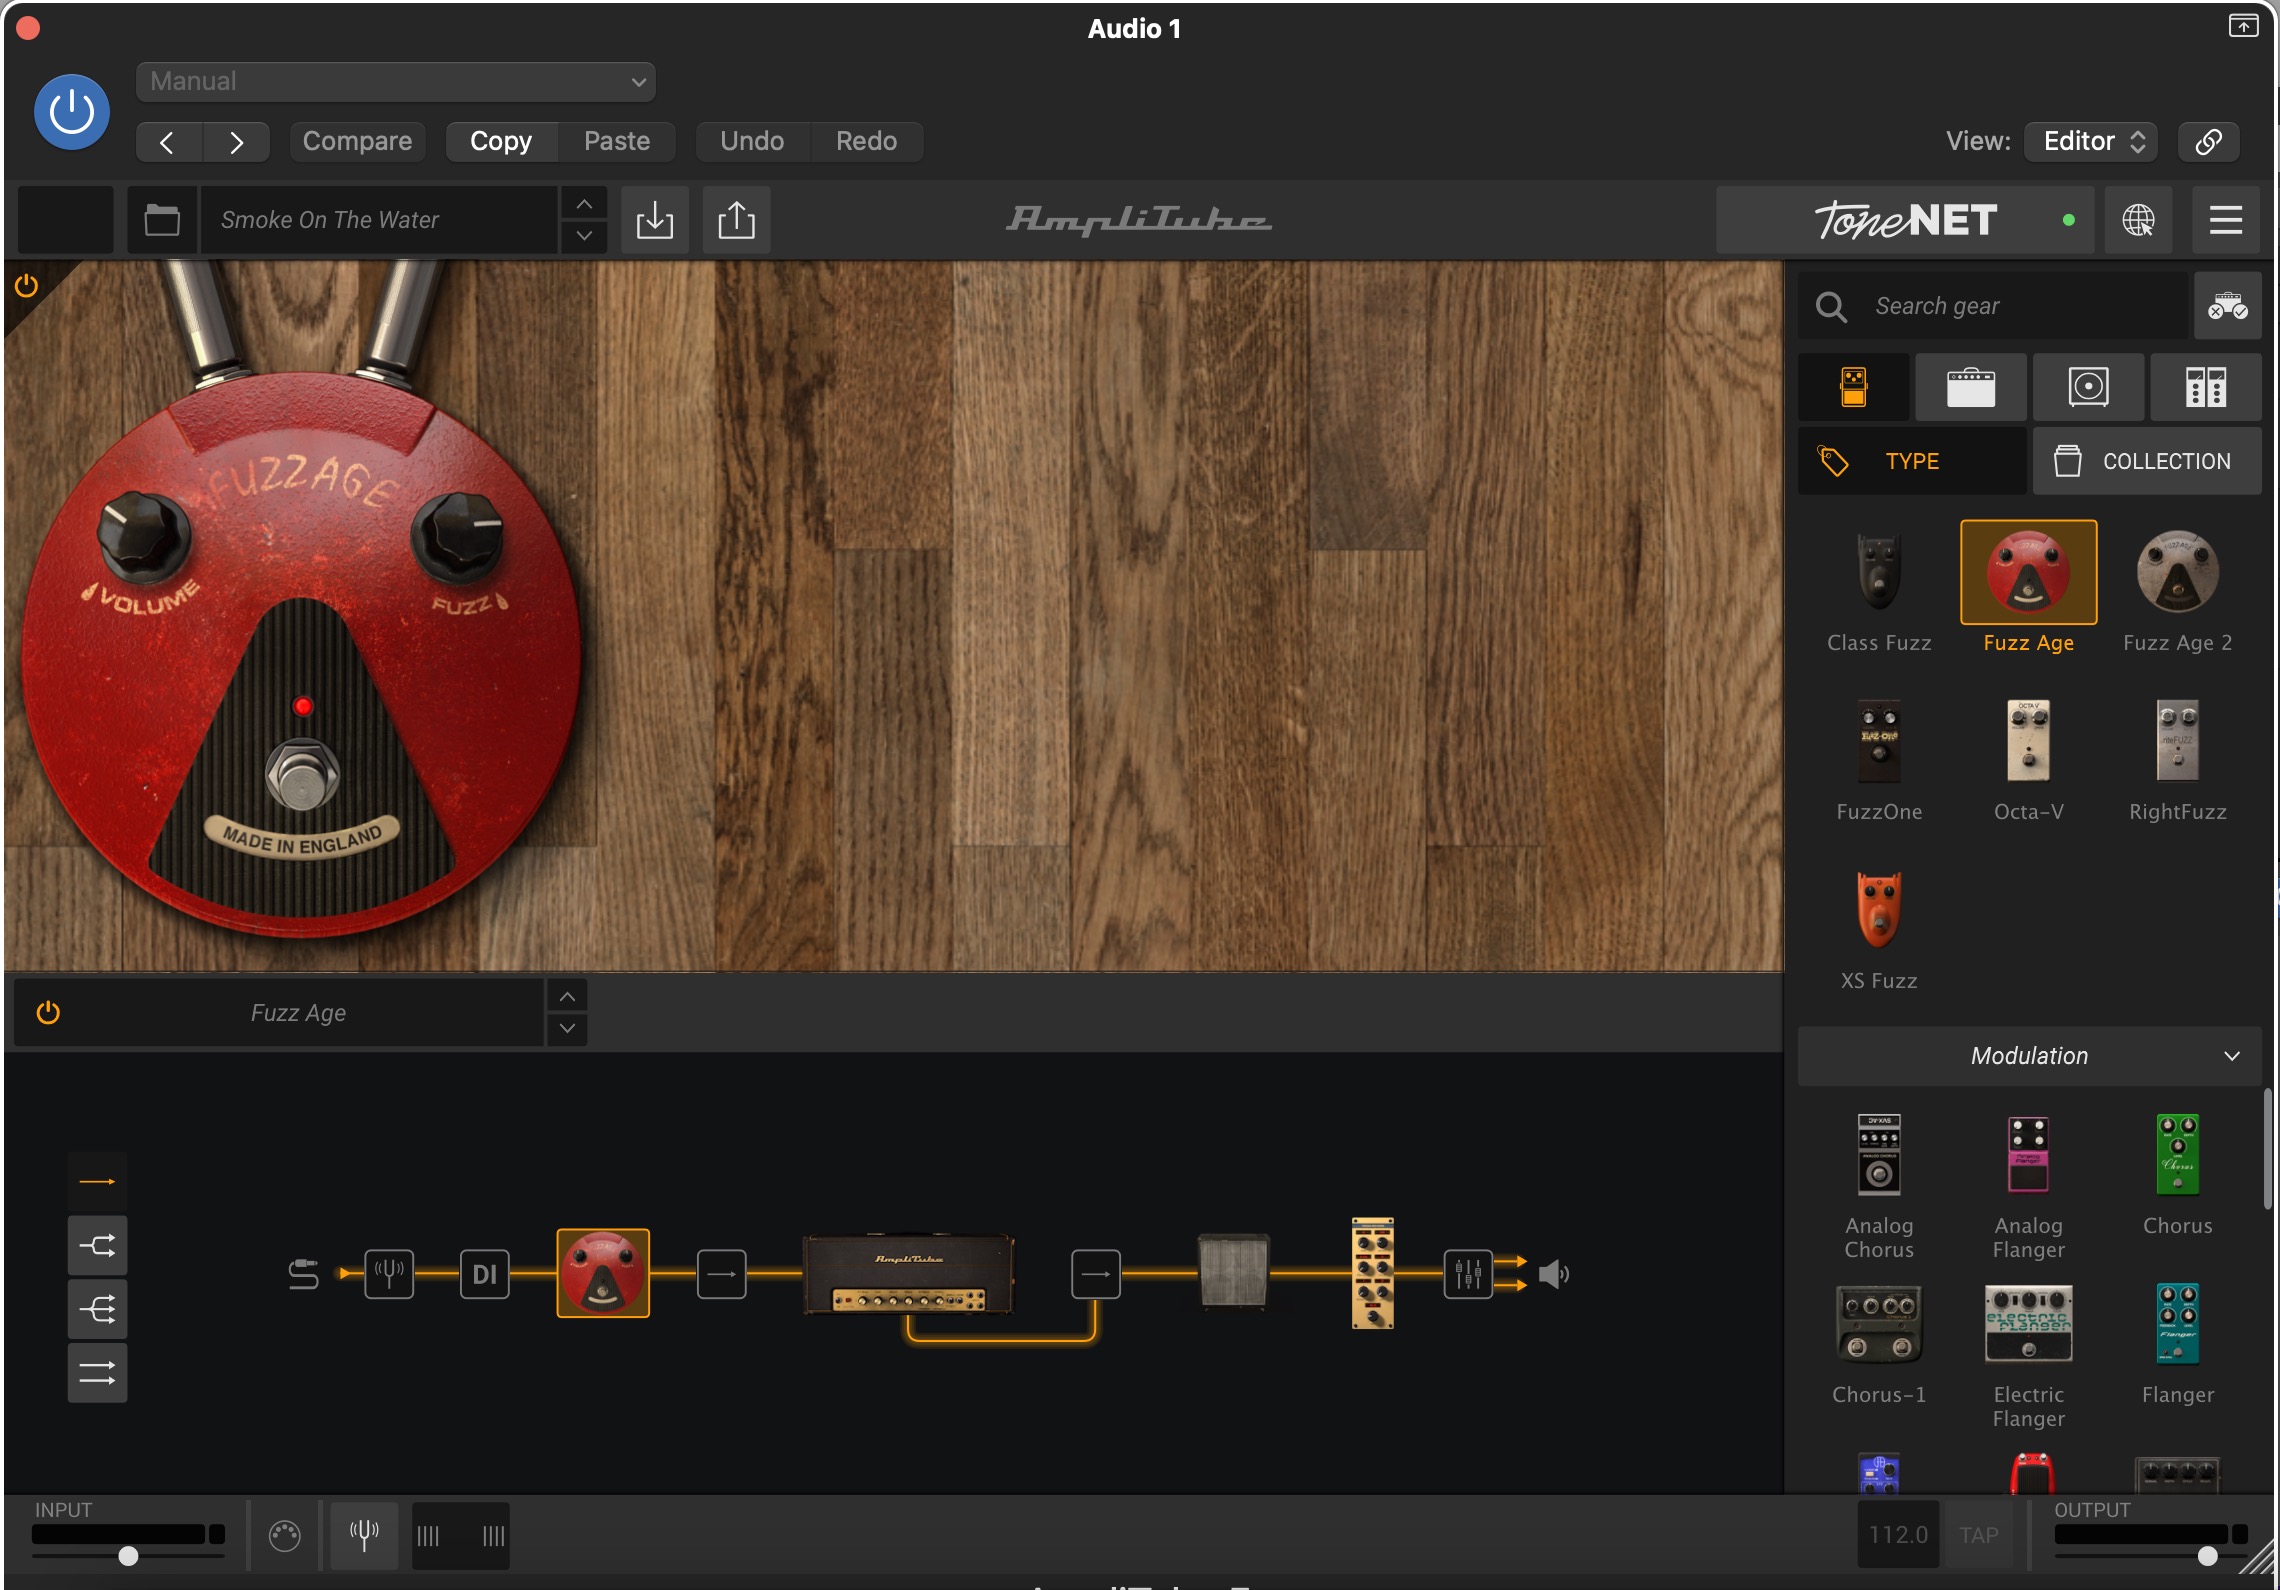Screen dimensions: 2280x1590
Task: Click the tuner block in signal chain
Action: 389,1273
